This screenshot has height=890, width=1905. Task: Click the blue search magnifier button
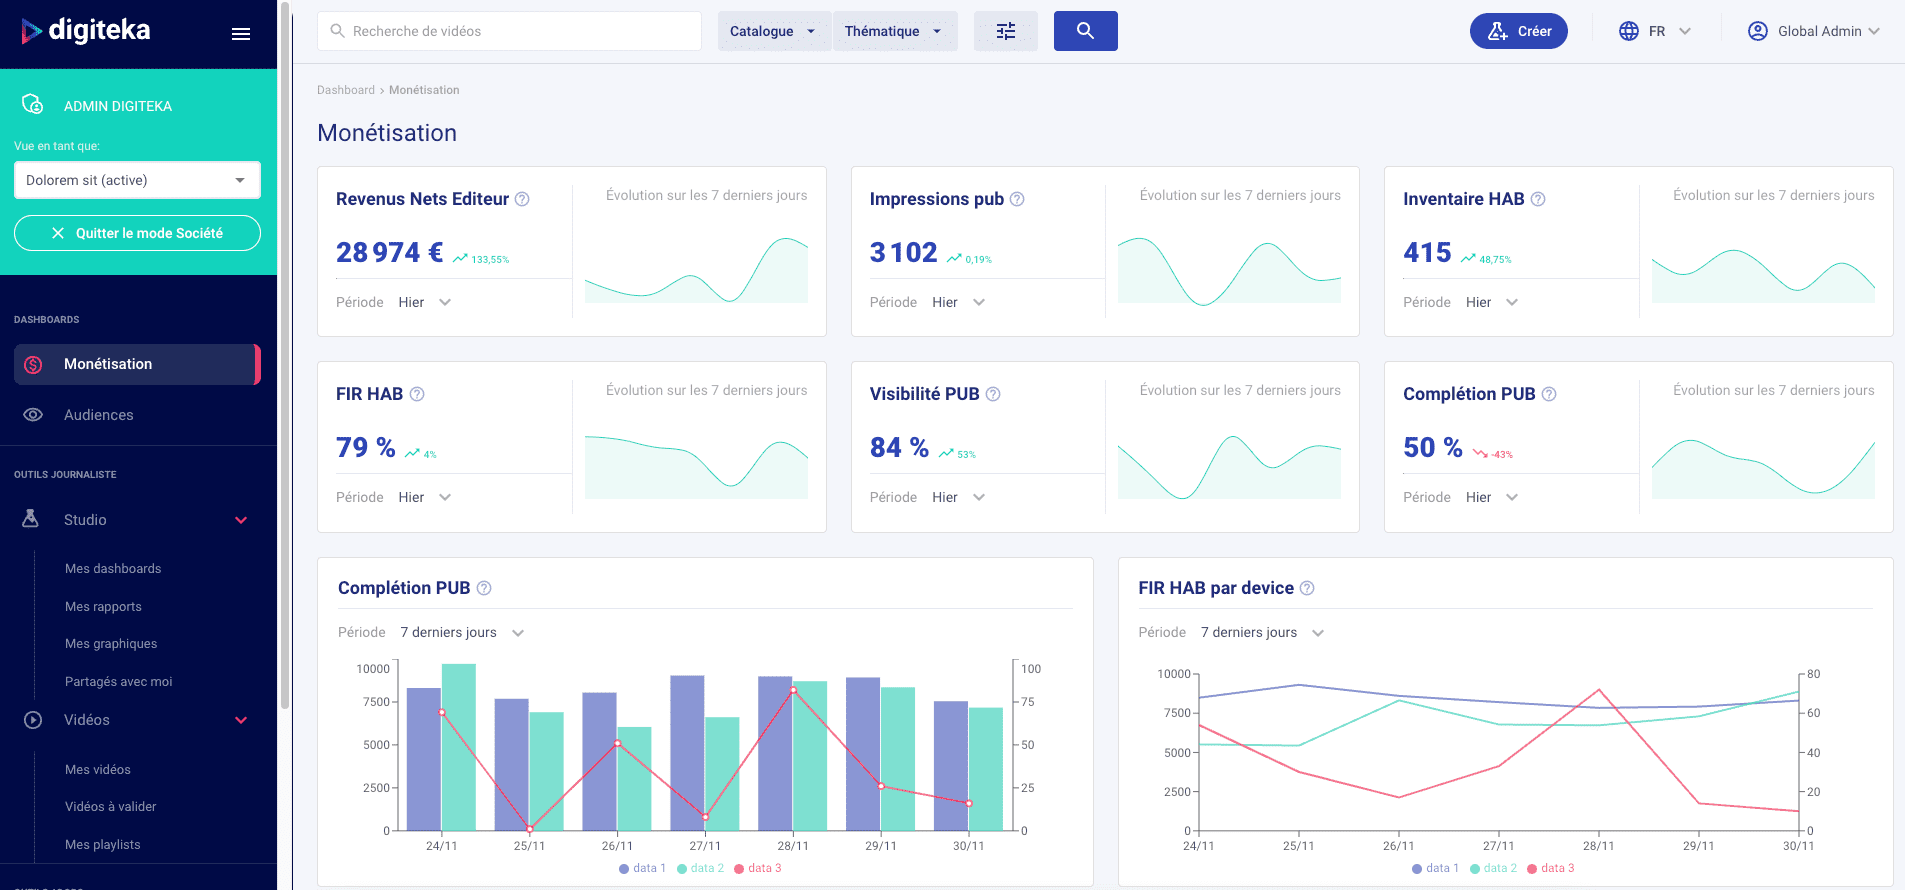[1085, 31]
